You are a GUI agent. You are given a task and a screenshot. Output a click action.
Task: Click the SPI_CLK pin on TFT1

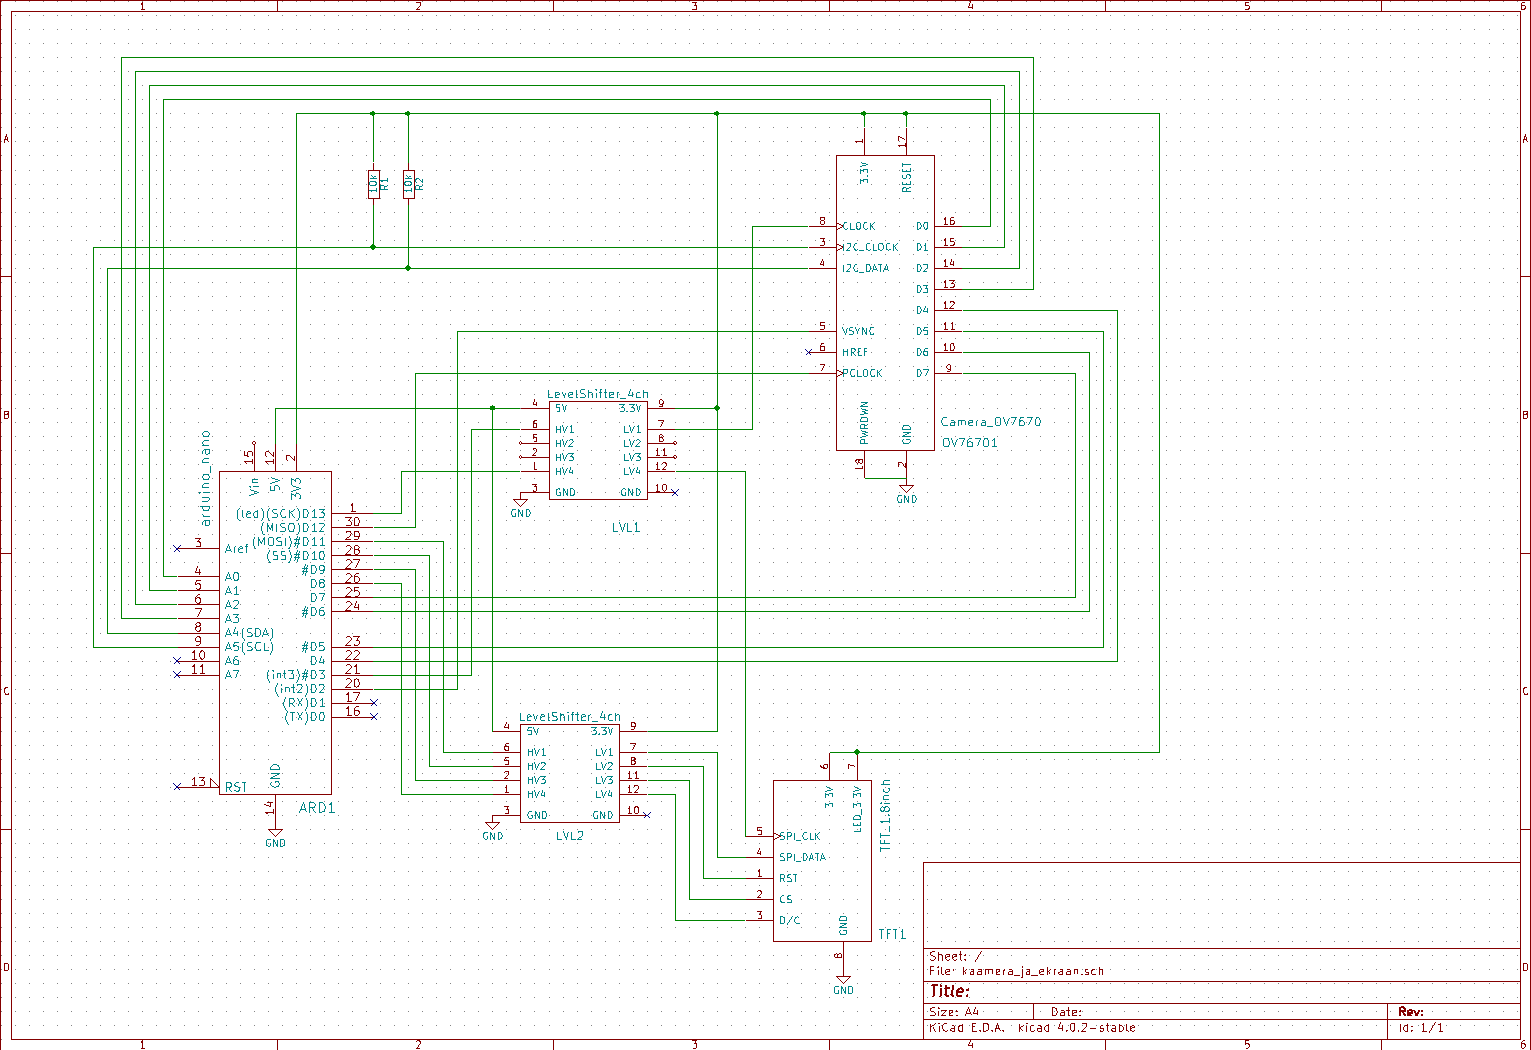click(800, 836)
